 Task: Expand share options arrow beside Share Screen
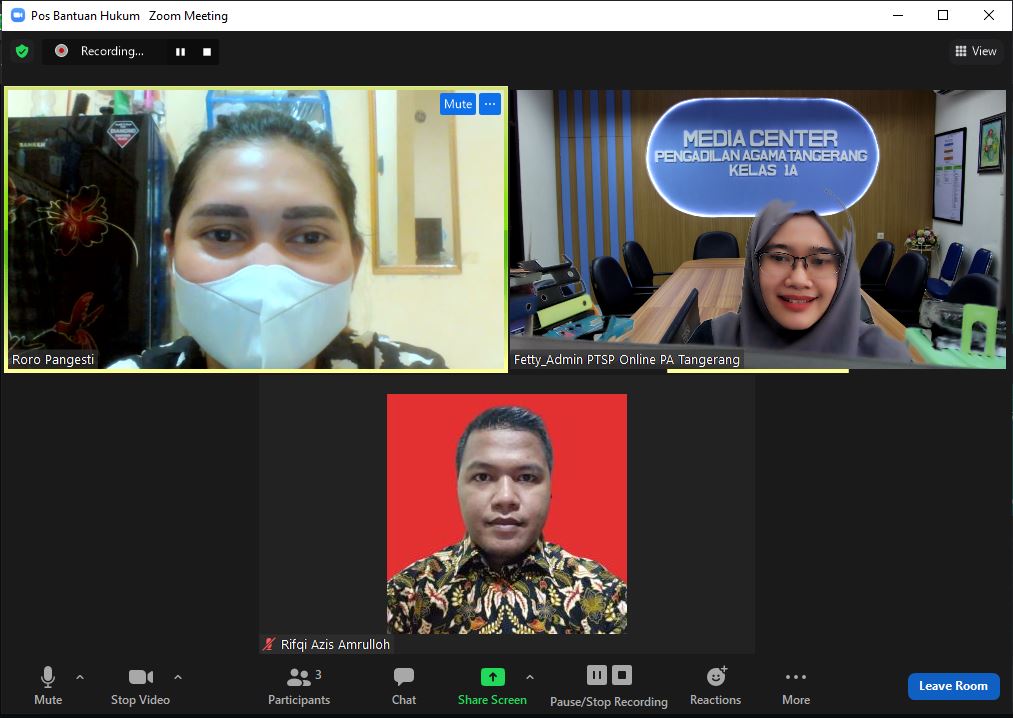click(530, 677)
